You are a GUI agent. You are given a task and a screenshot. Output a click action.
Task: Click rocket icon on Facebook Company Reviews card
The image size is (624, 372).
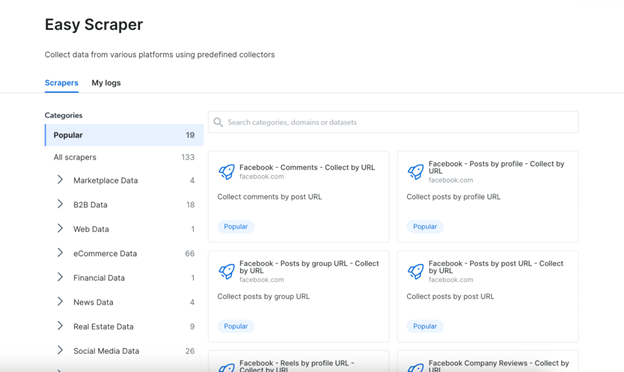415,368
